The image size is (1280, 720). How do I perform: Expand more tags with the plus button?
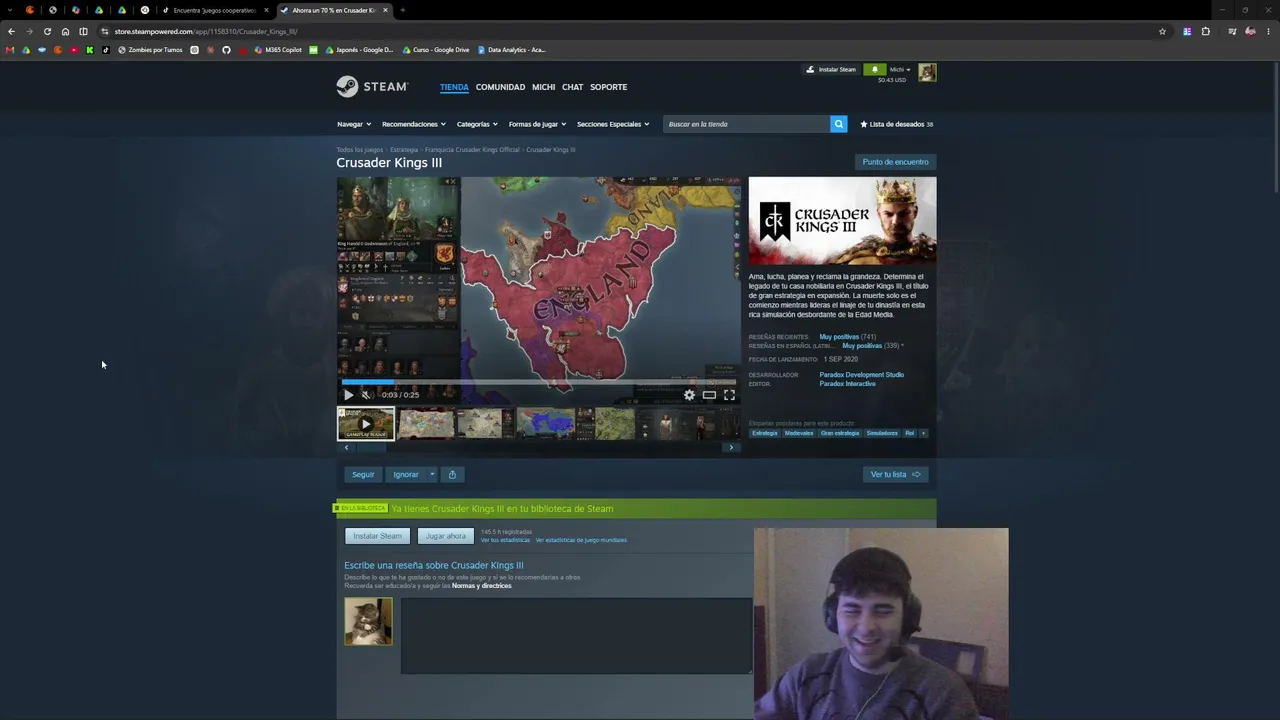tap(923, 433)
